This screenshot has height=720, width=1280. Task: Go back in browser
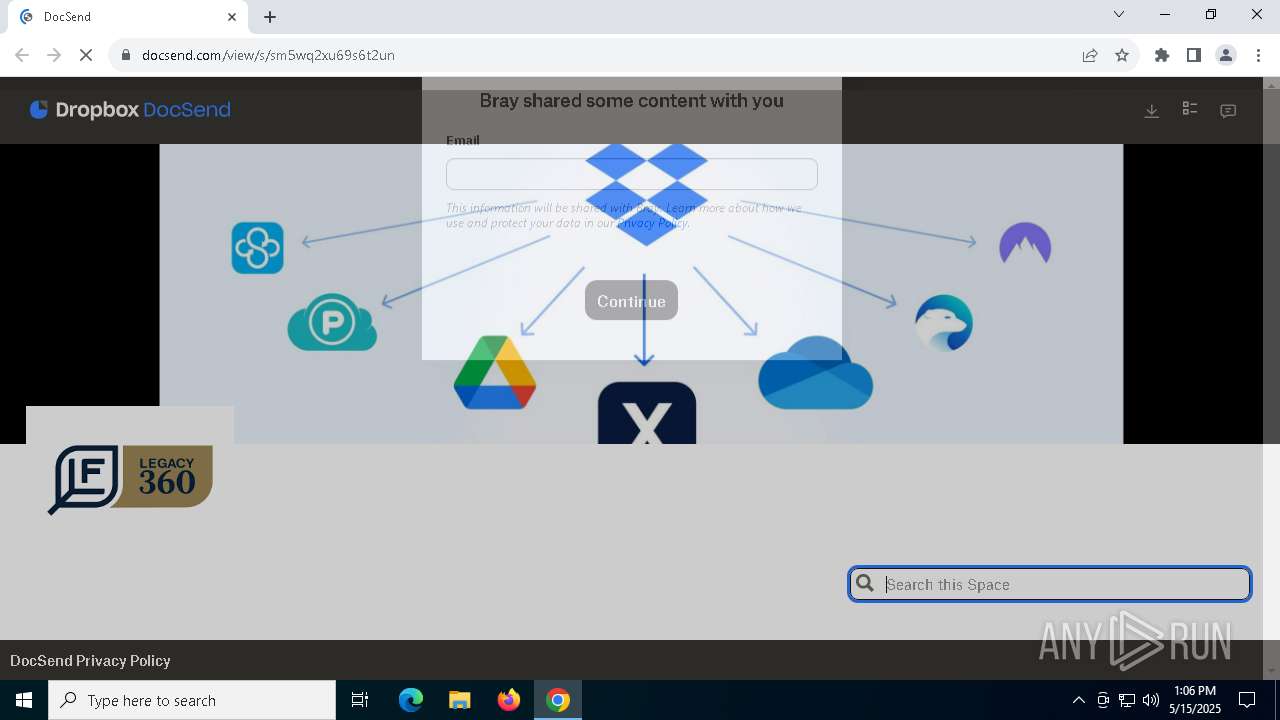tap(22, 55)
